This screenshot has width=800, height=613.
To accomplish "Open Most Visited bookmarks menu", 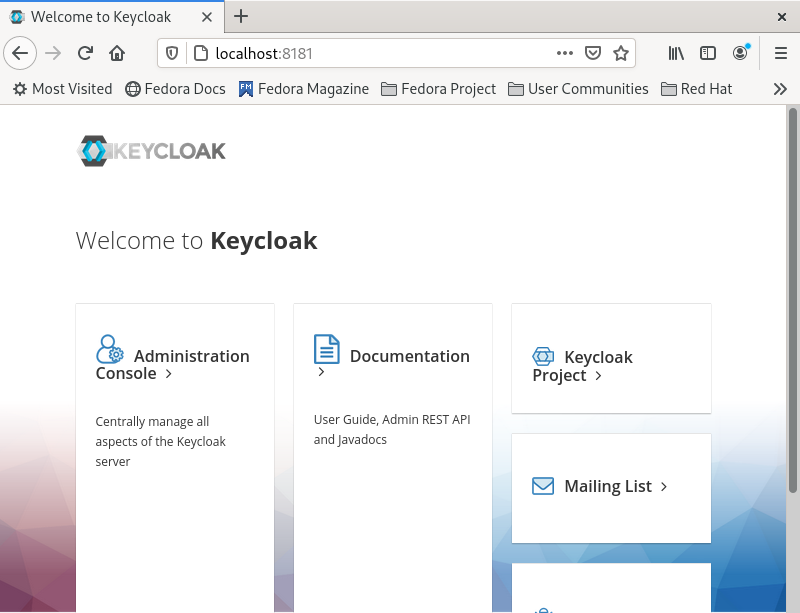I will (62, 89).
